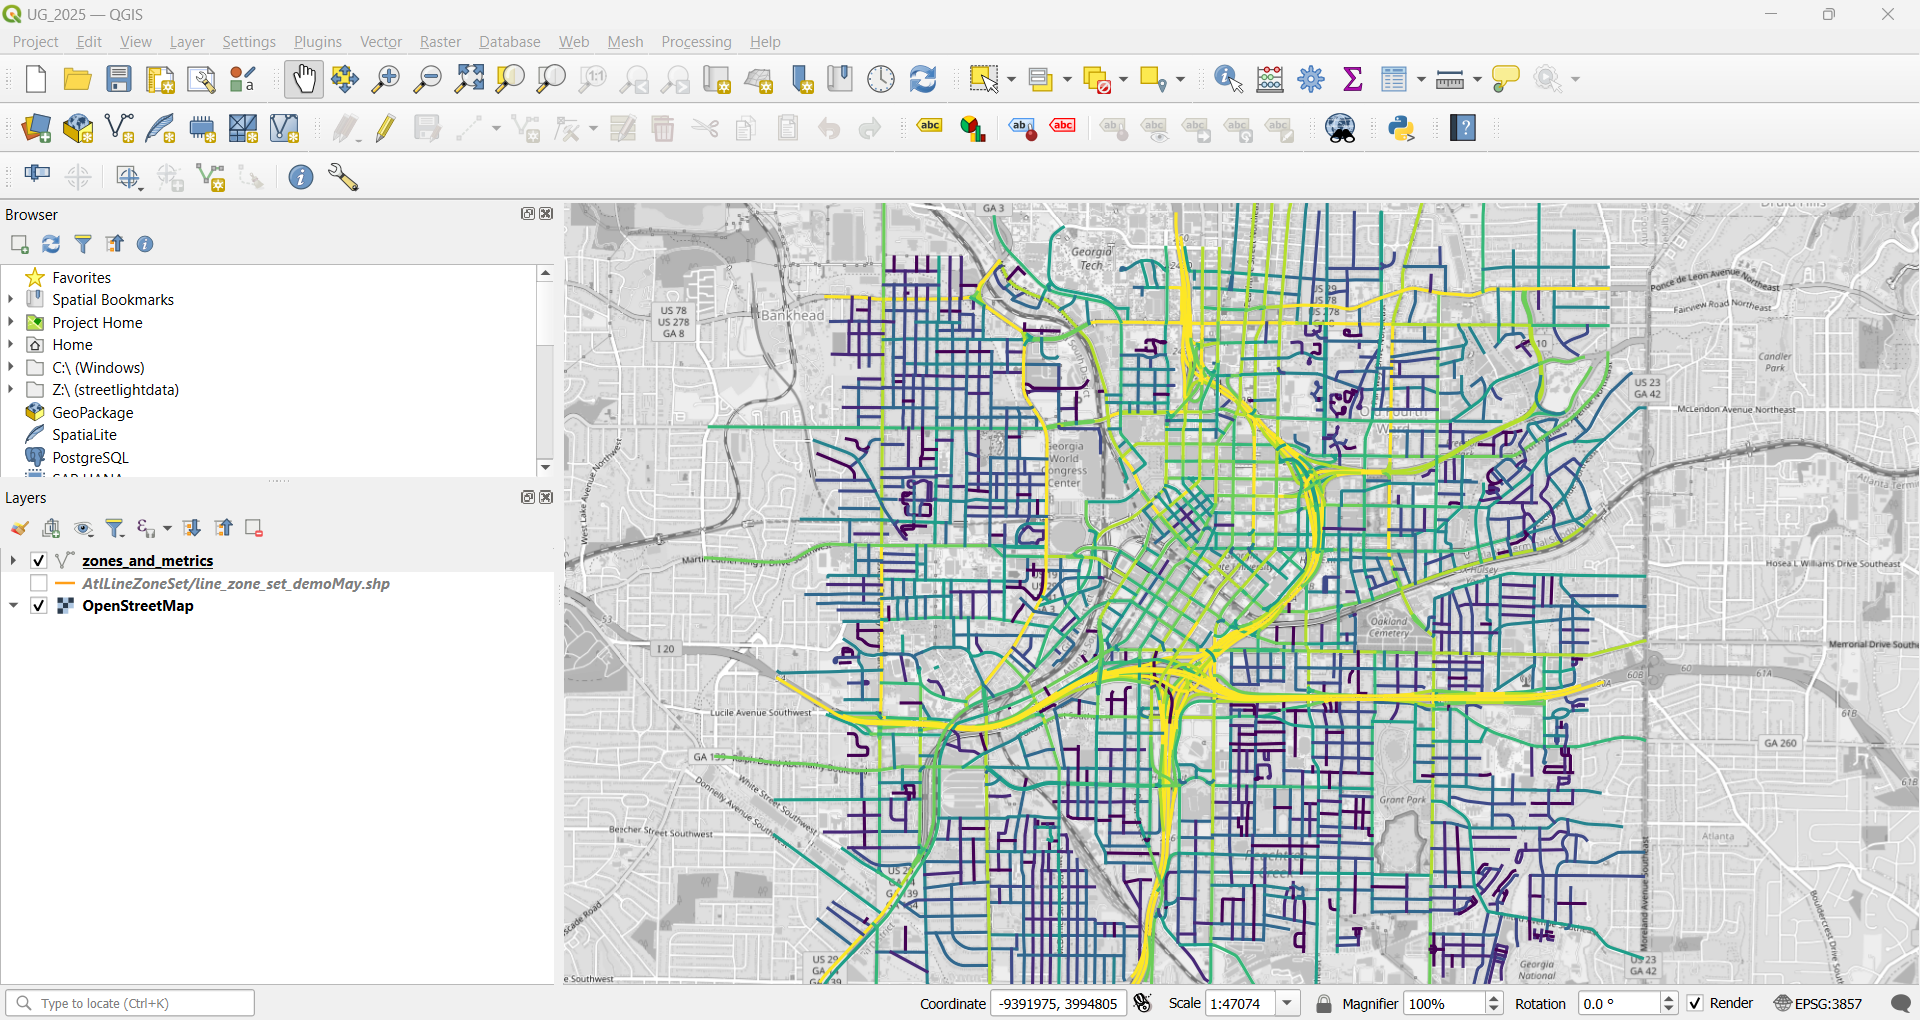
Task: Click the Statistical Summary sigma icon
Action: click(x=1353, y=79)
